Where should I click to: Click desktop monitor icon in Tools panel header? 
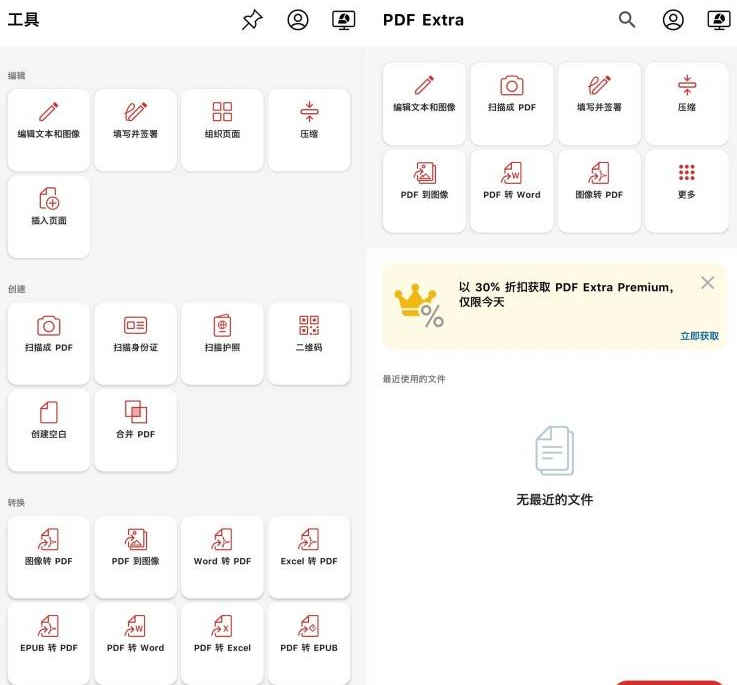343,20
